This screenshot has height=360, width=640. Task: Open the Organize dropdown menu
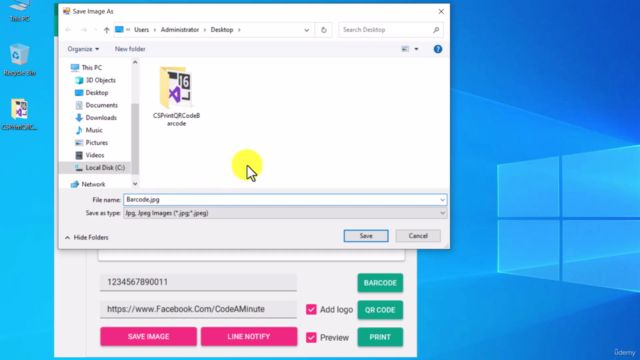(83, 49)
